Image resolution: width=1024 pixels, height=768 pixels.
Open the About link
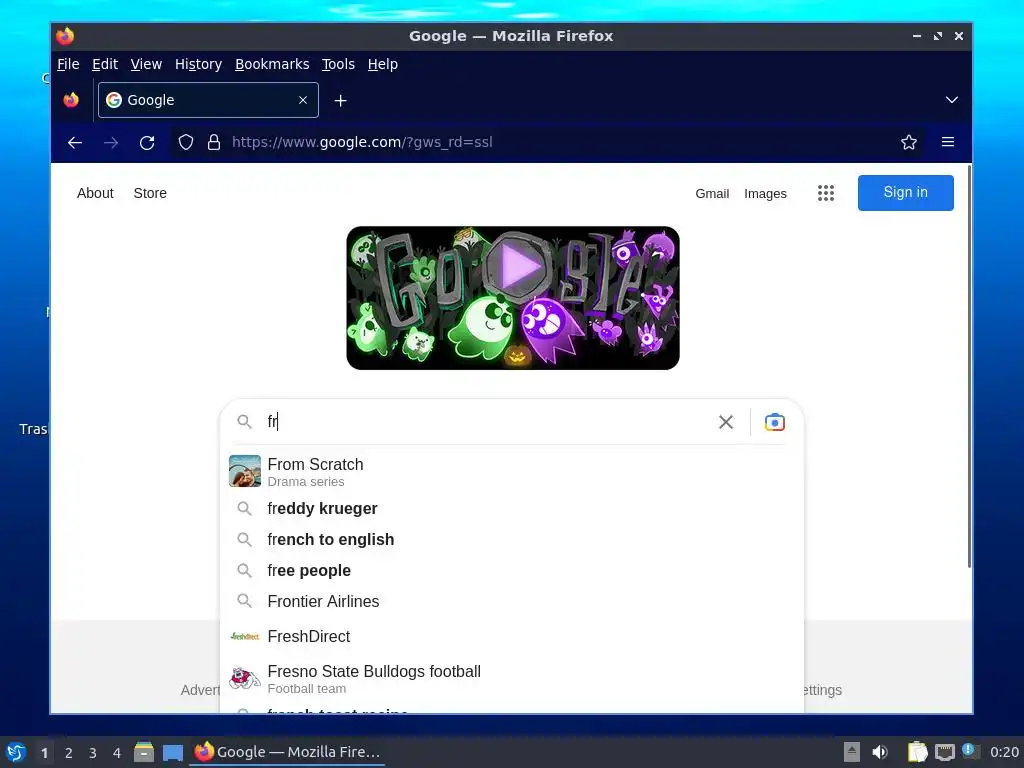(x=95, y=193)
